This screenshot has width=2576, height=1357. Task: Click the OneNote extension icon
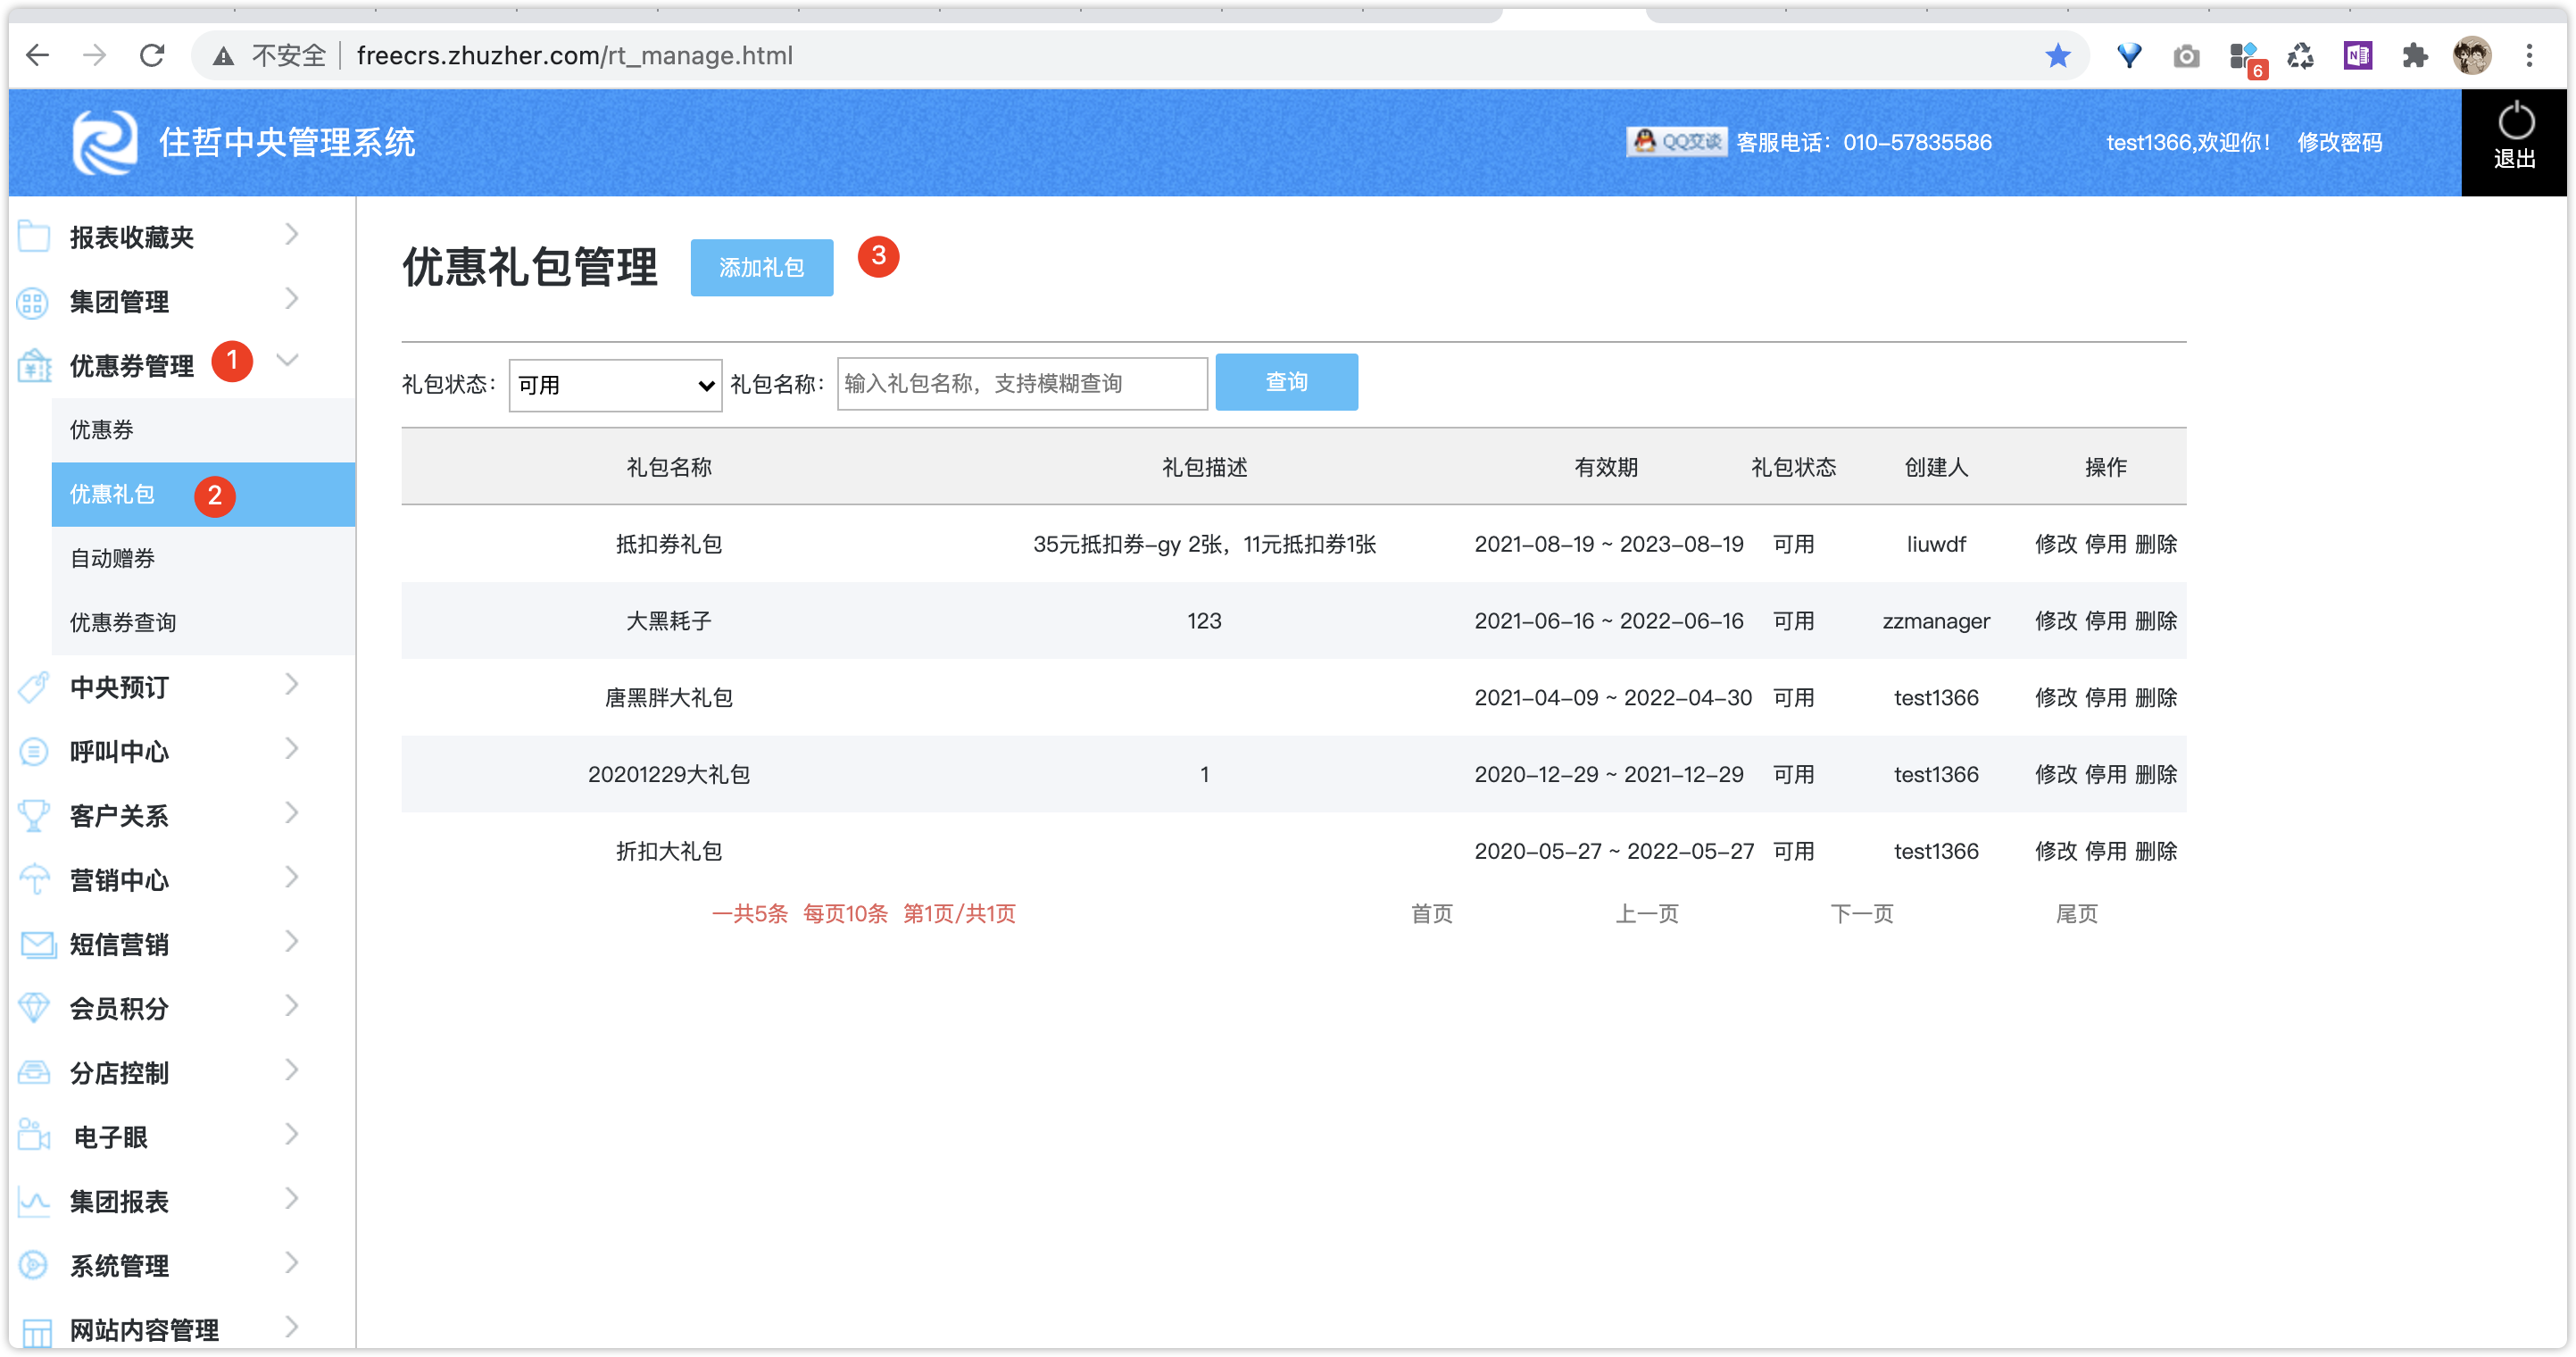[x=2357, y=56]
